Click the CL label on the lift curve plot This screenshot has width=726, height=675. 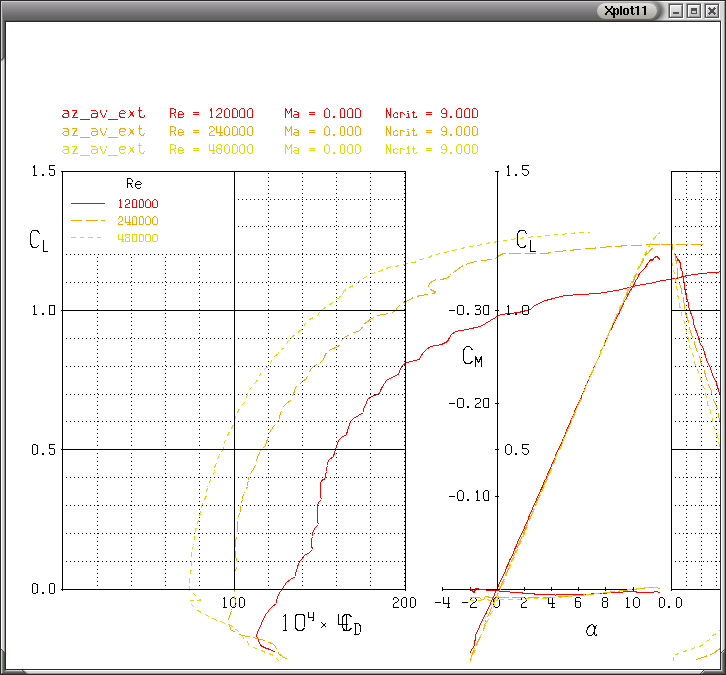click(526, 241)
